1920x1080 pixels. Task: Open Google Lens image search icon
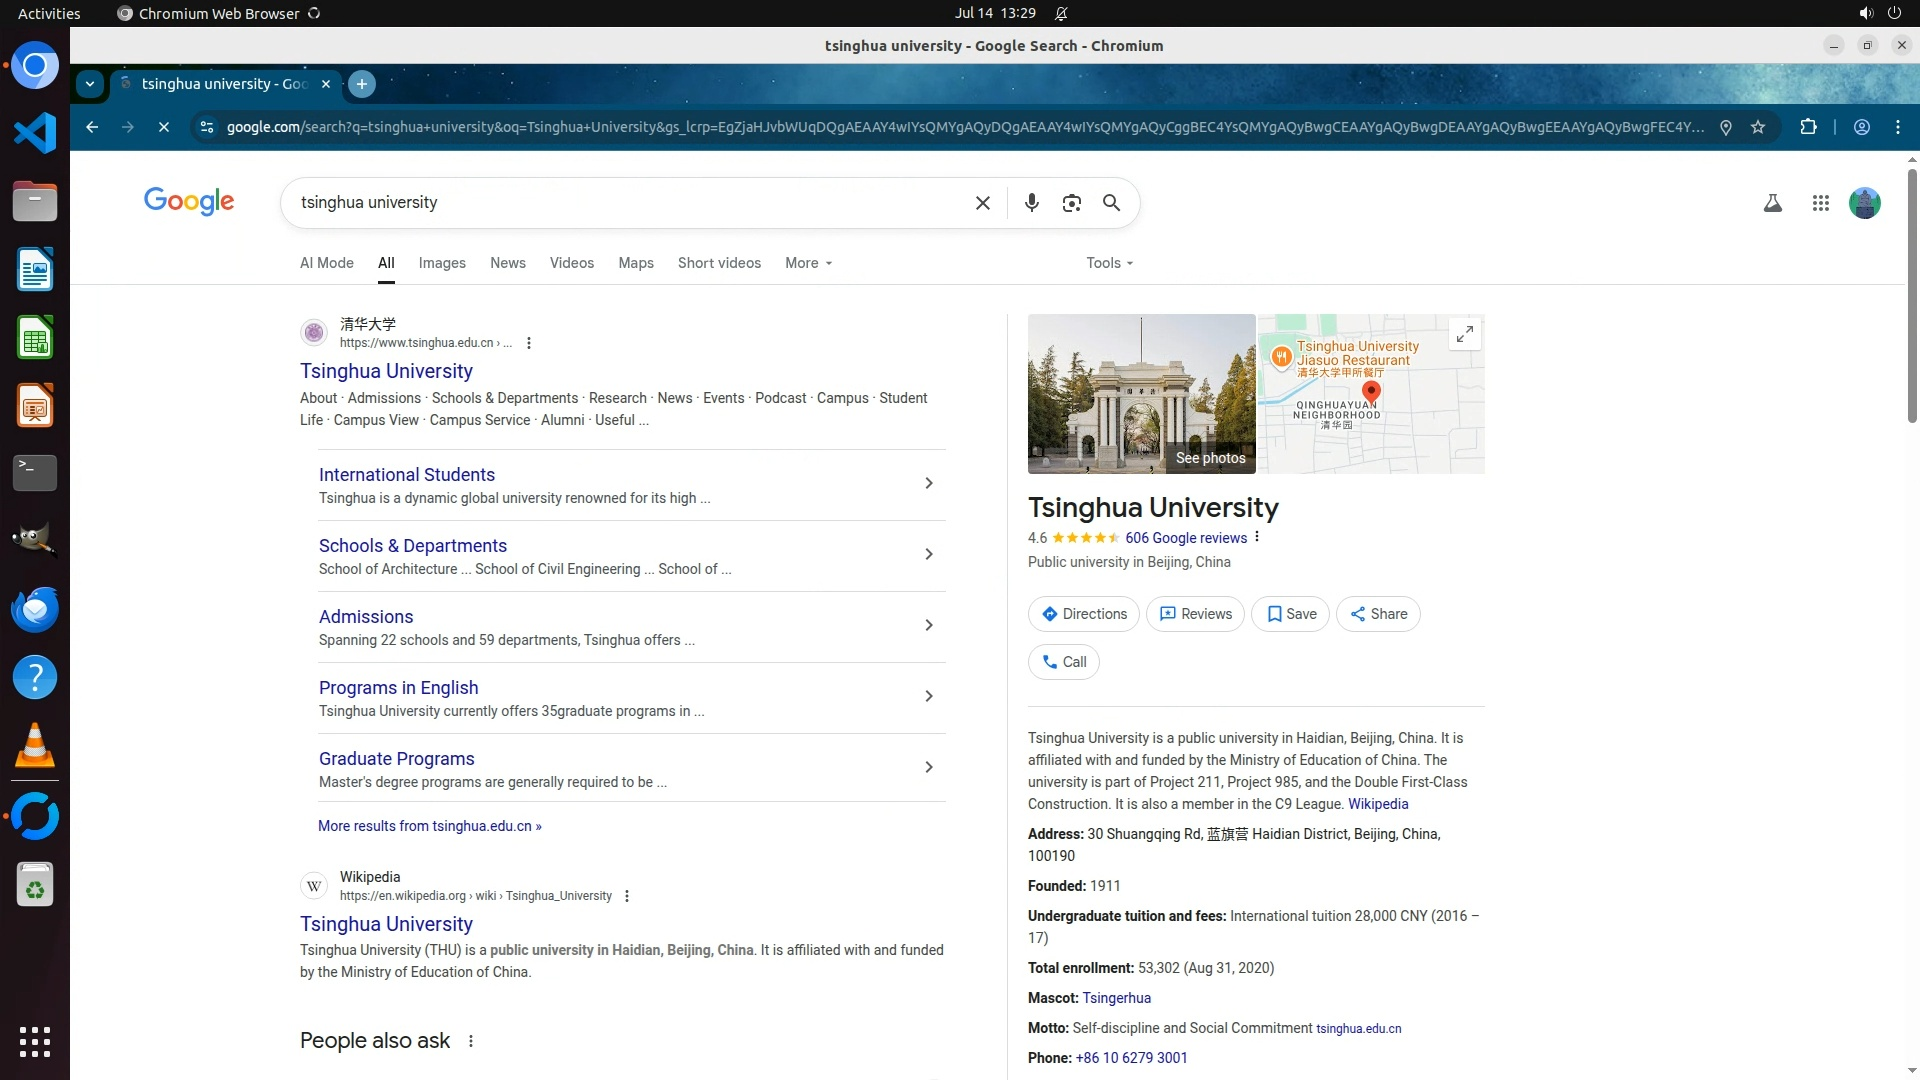pos(1071,203)
